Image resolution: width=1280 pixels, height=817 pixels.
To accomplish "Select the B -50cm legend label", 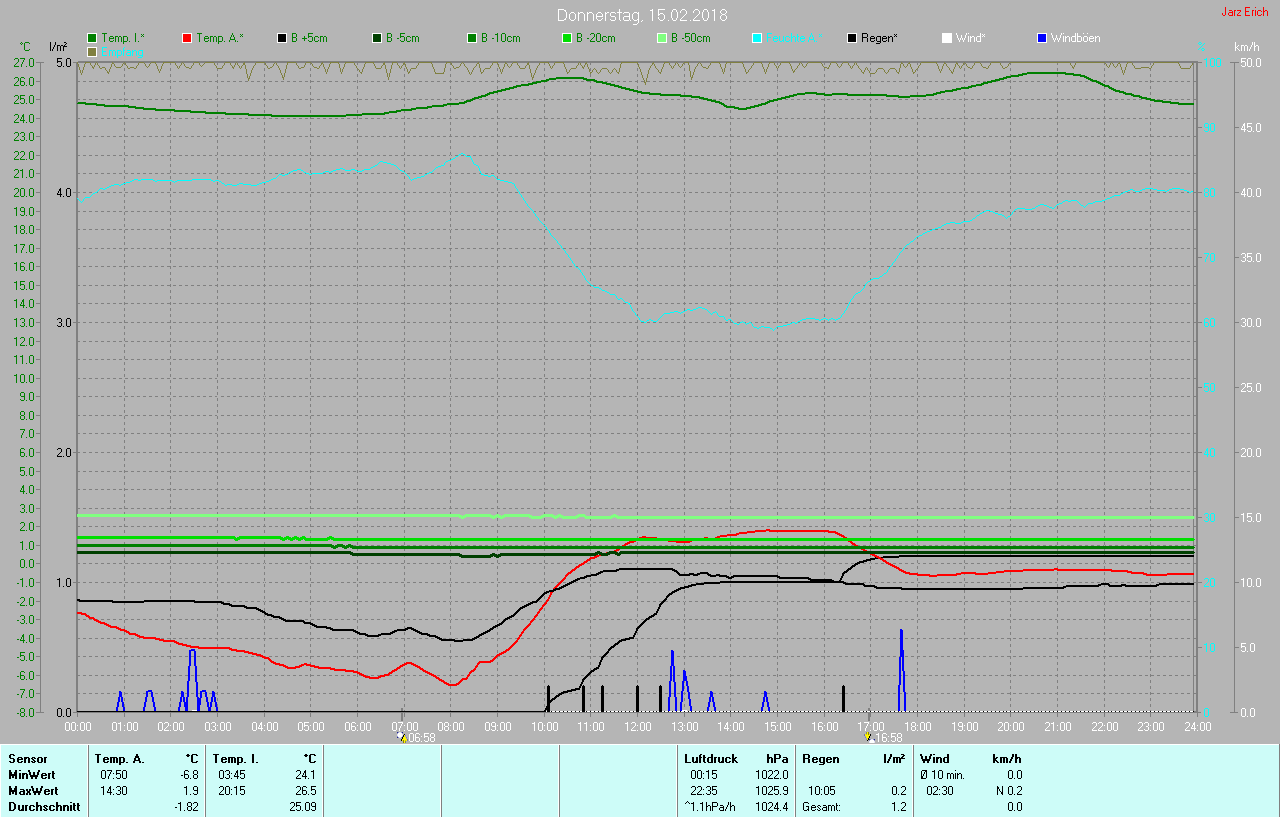I will pyautogui.click(x=688, y=38).
